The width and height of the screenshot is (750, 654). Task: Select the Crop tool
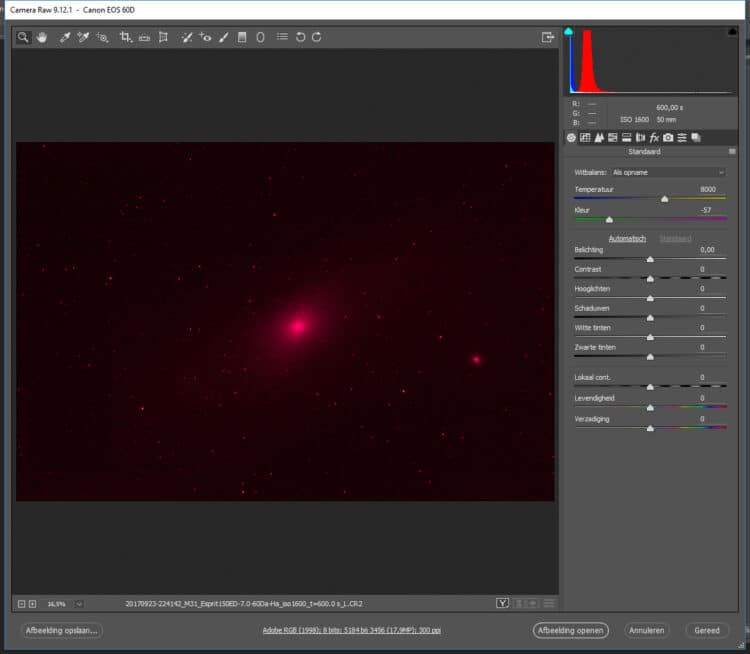(126, 37)
